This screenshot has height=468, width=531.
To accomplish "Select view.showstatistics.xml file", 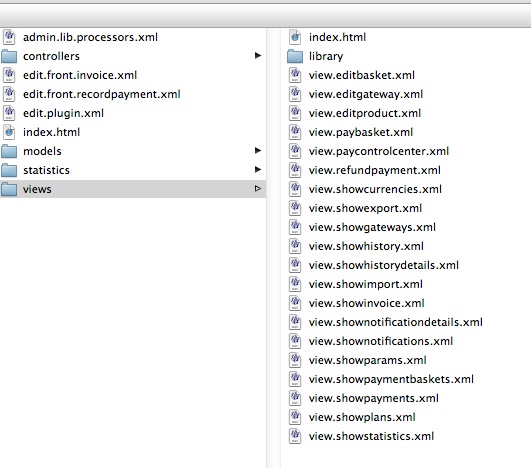I will 371,436.
